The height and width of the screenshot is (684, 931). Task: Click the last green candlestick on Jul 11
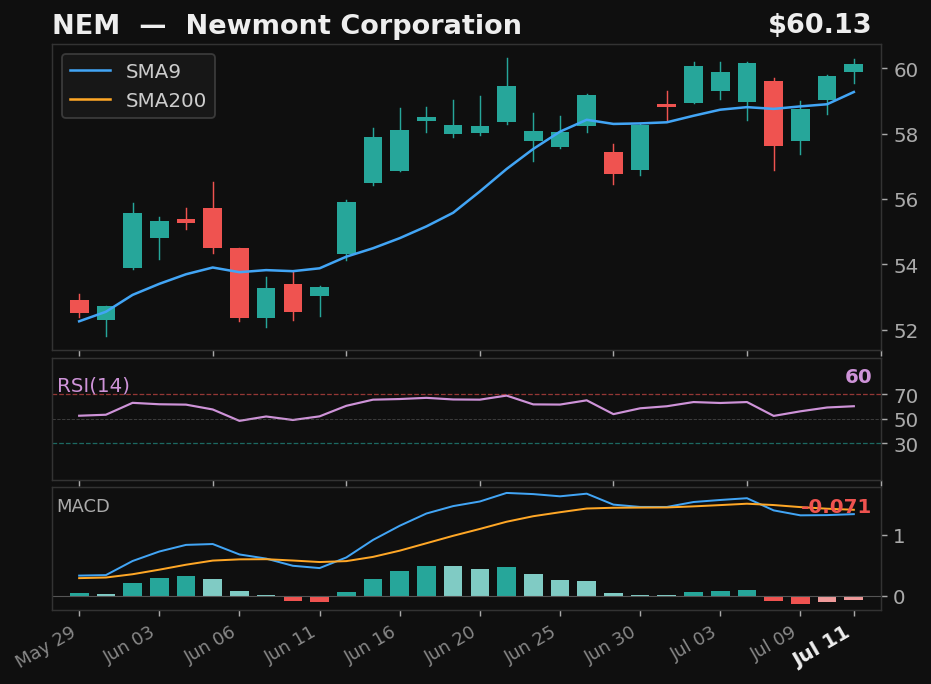854,68
